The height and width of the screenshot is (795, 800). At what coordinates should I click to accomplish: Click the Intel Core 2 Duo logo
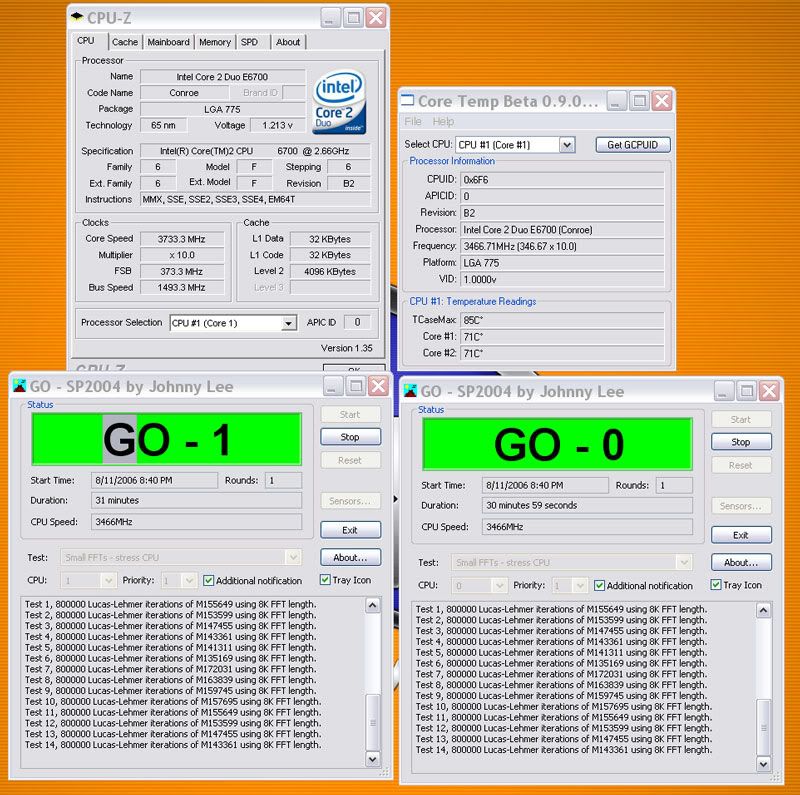[339, 102]
